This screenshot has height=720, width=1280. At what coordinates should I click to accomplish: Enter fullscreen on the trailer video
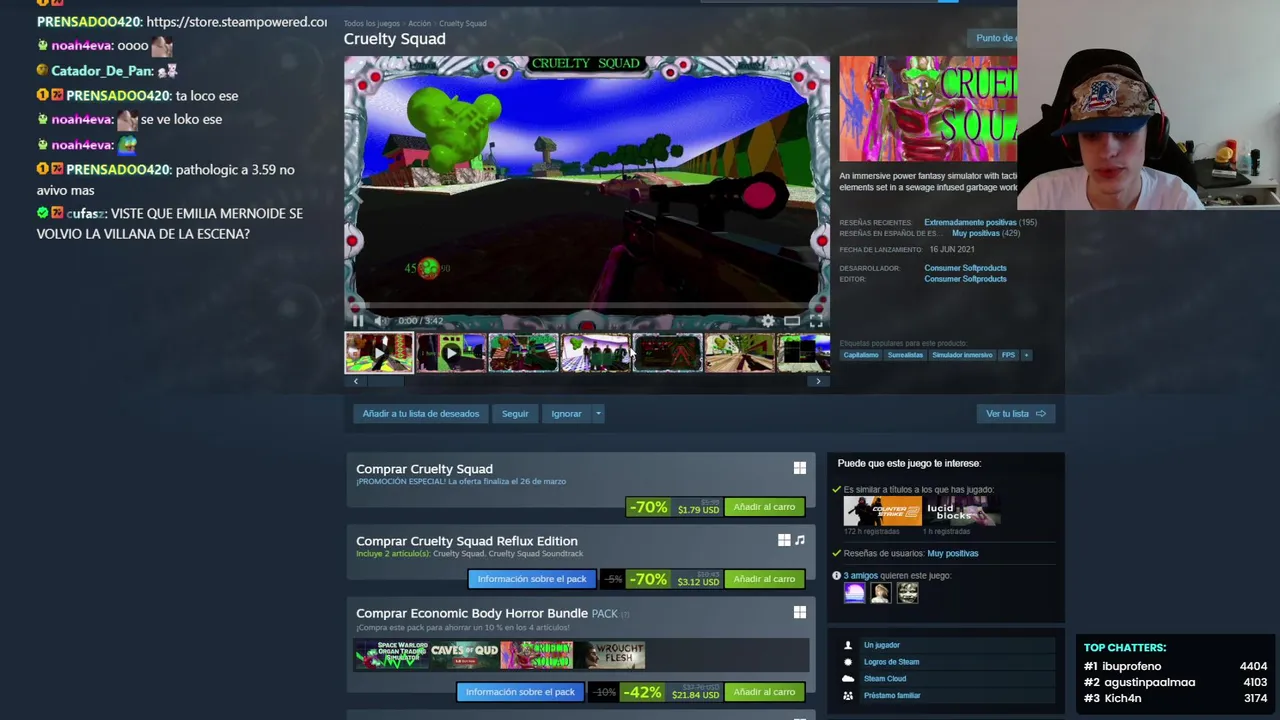[816, 321]
